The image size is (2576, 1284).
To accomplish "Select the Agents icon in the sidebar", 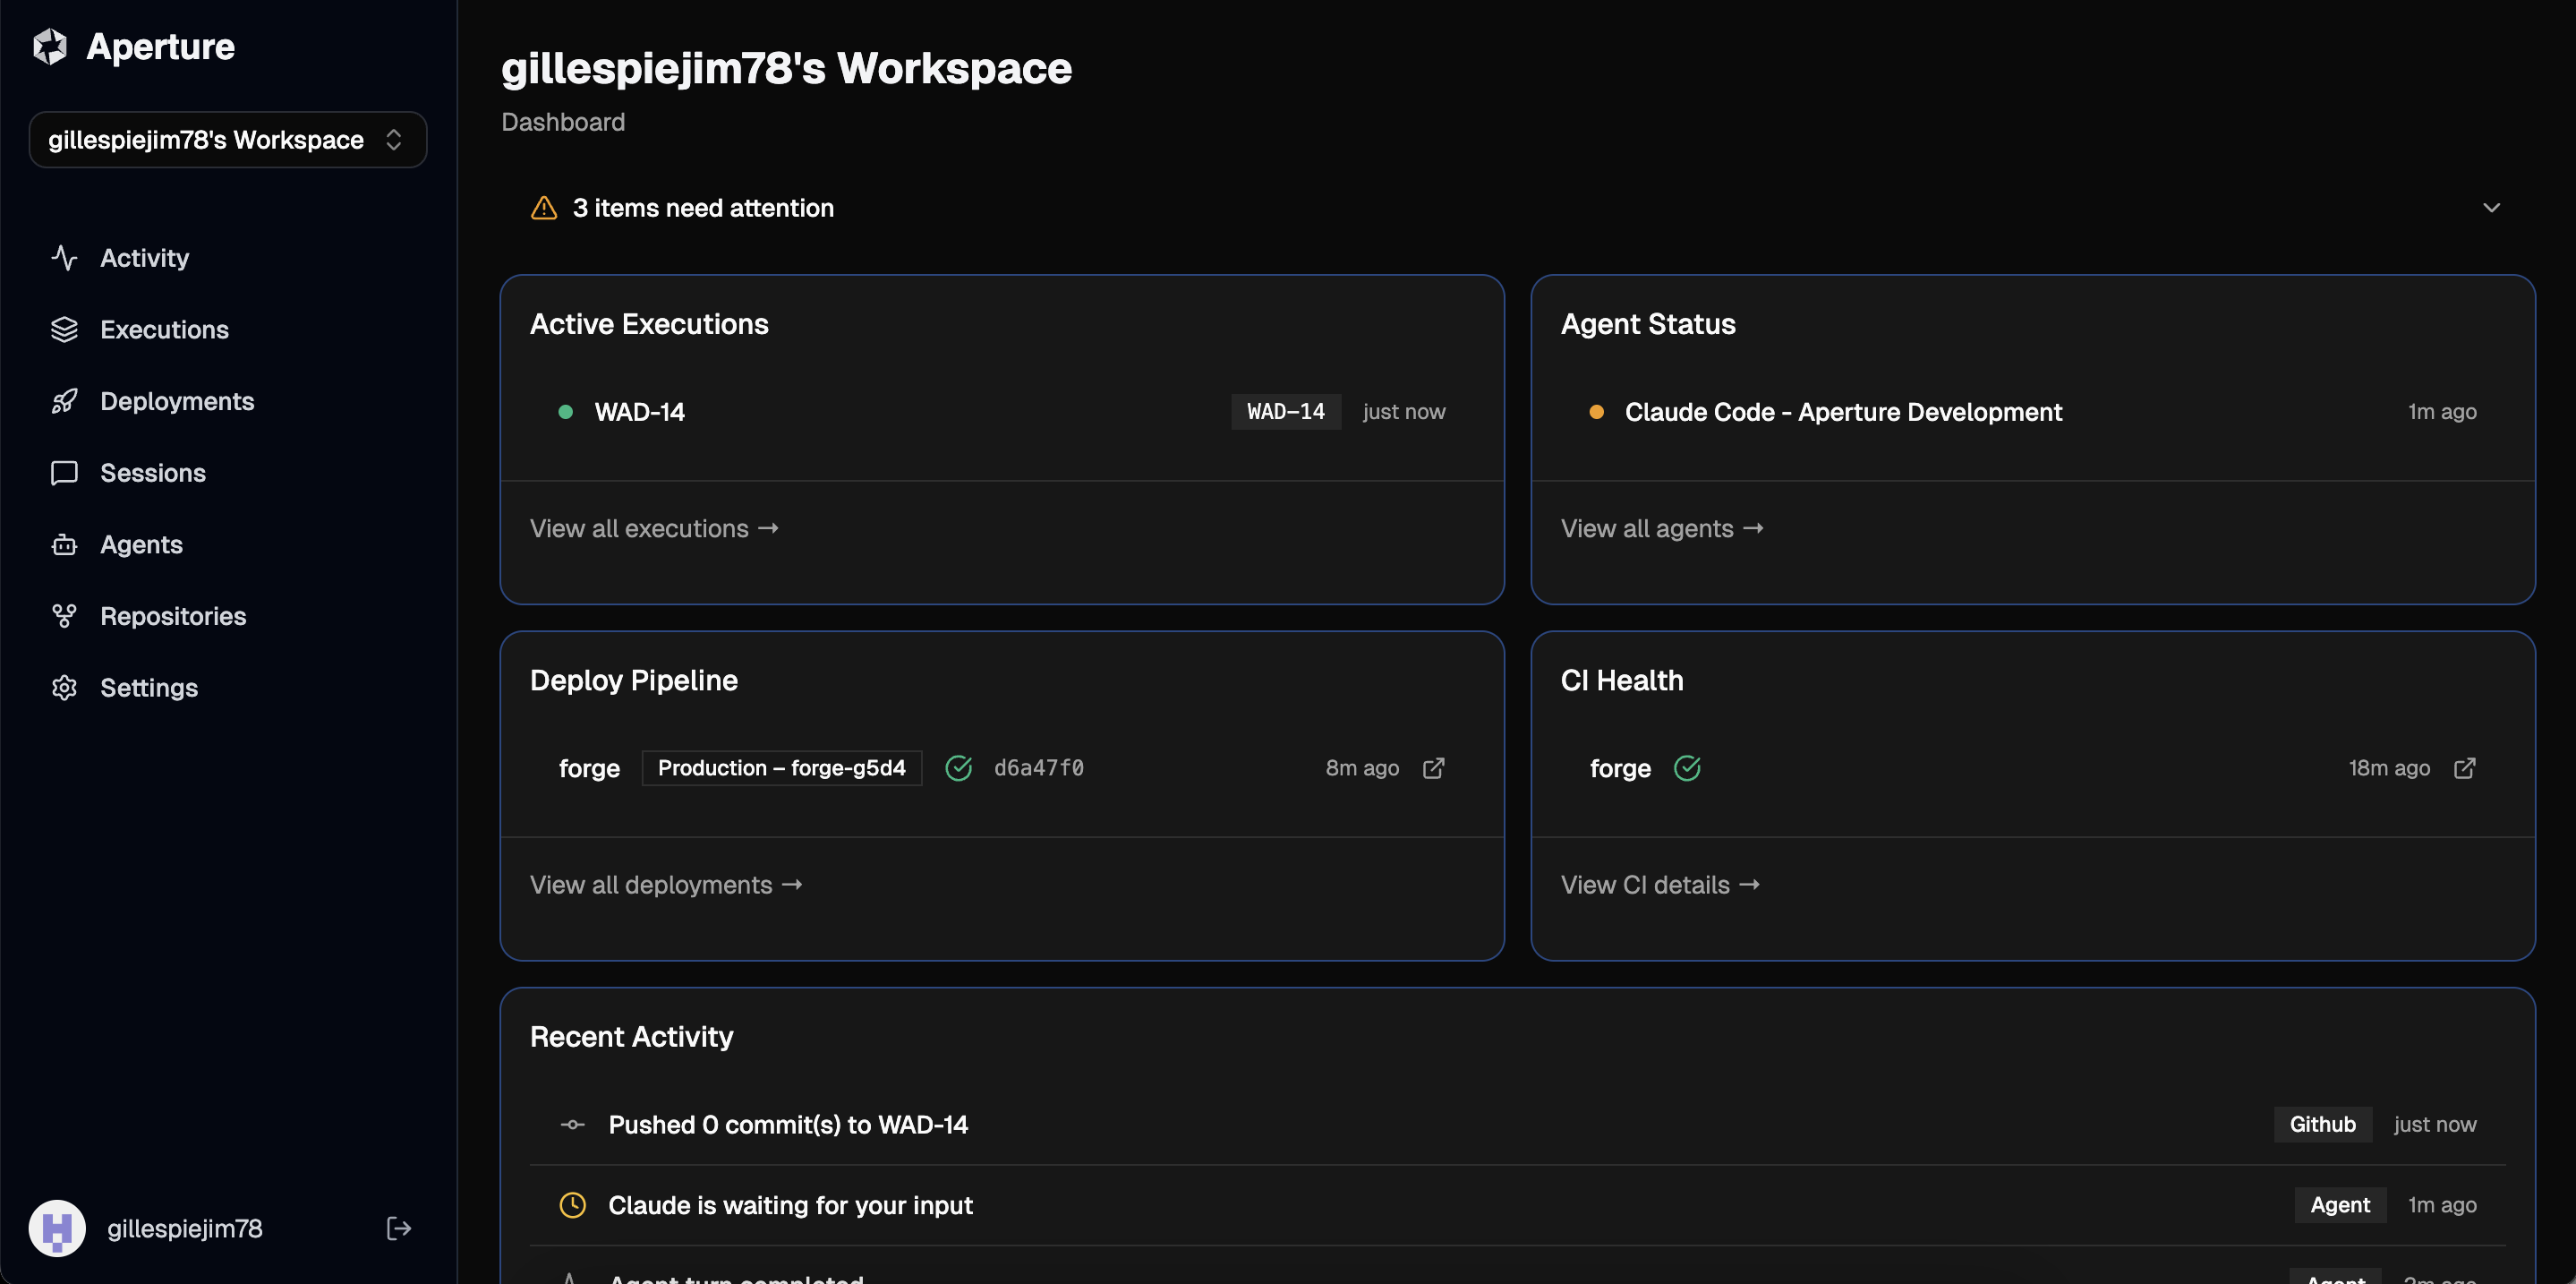I will (x=65, y=544).
